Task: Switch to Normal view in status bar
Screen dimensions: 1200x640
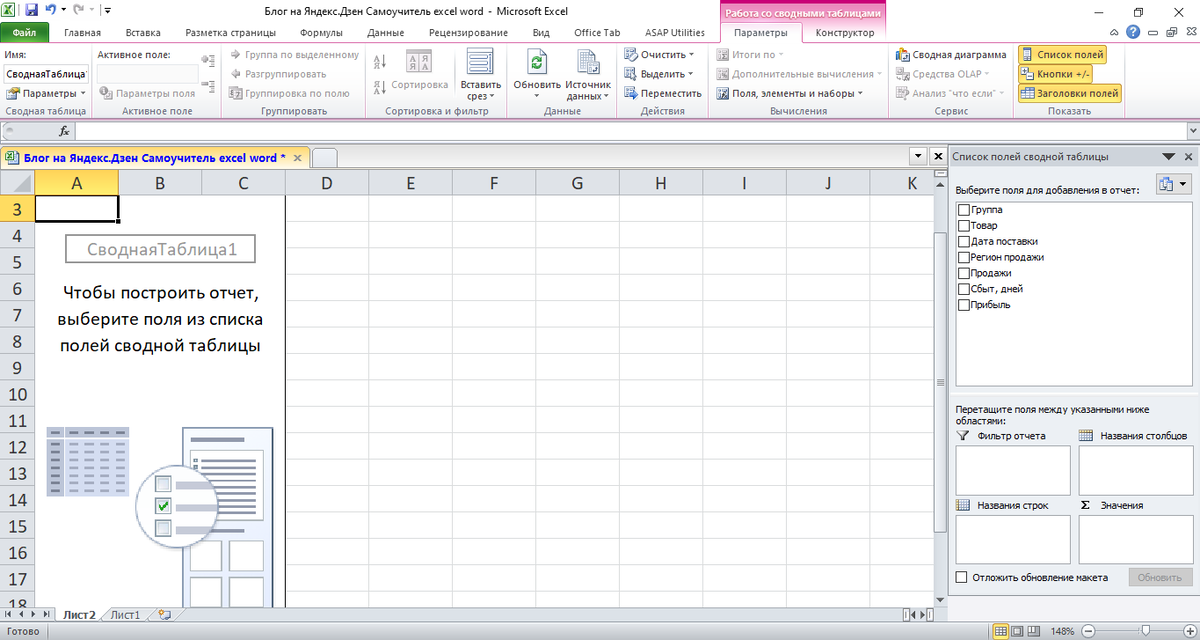Action: pos(1001,632)
